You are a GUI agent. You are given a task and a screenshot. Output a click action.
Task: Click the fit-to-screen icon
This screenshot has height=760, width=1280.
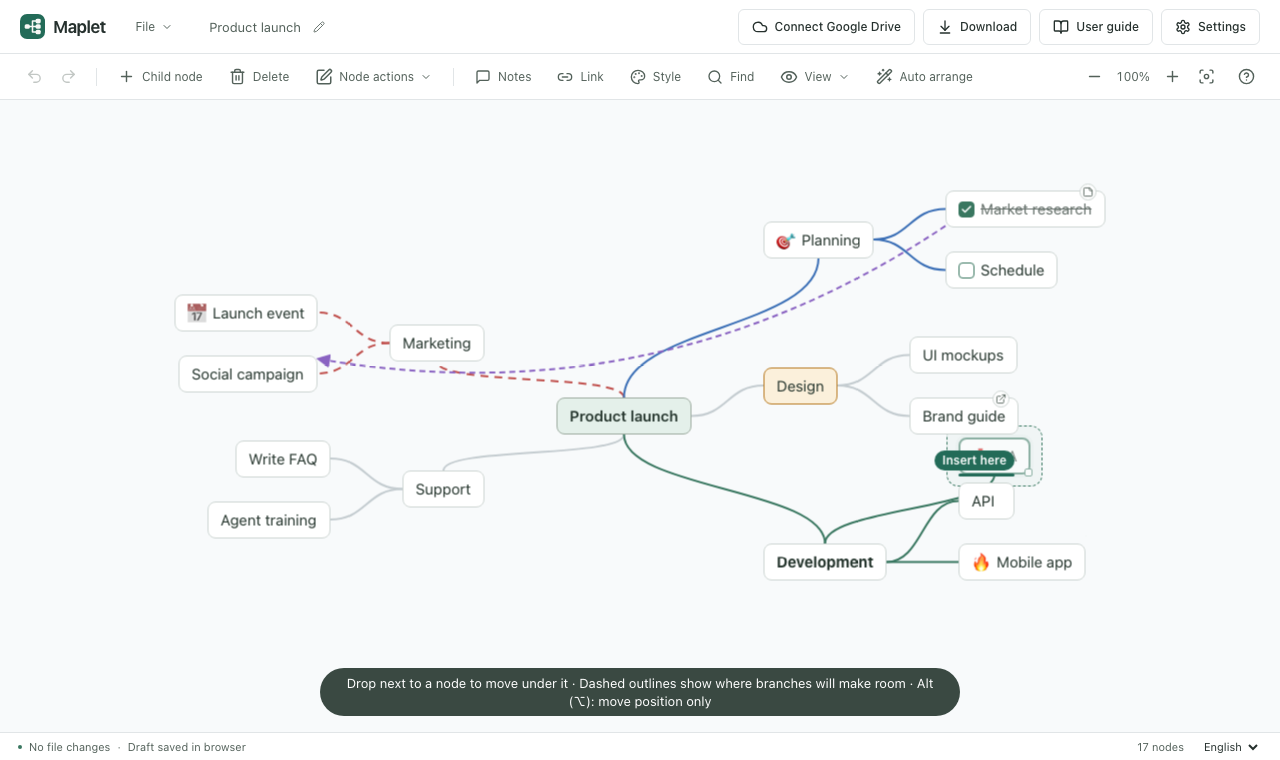(1207, 77)
